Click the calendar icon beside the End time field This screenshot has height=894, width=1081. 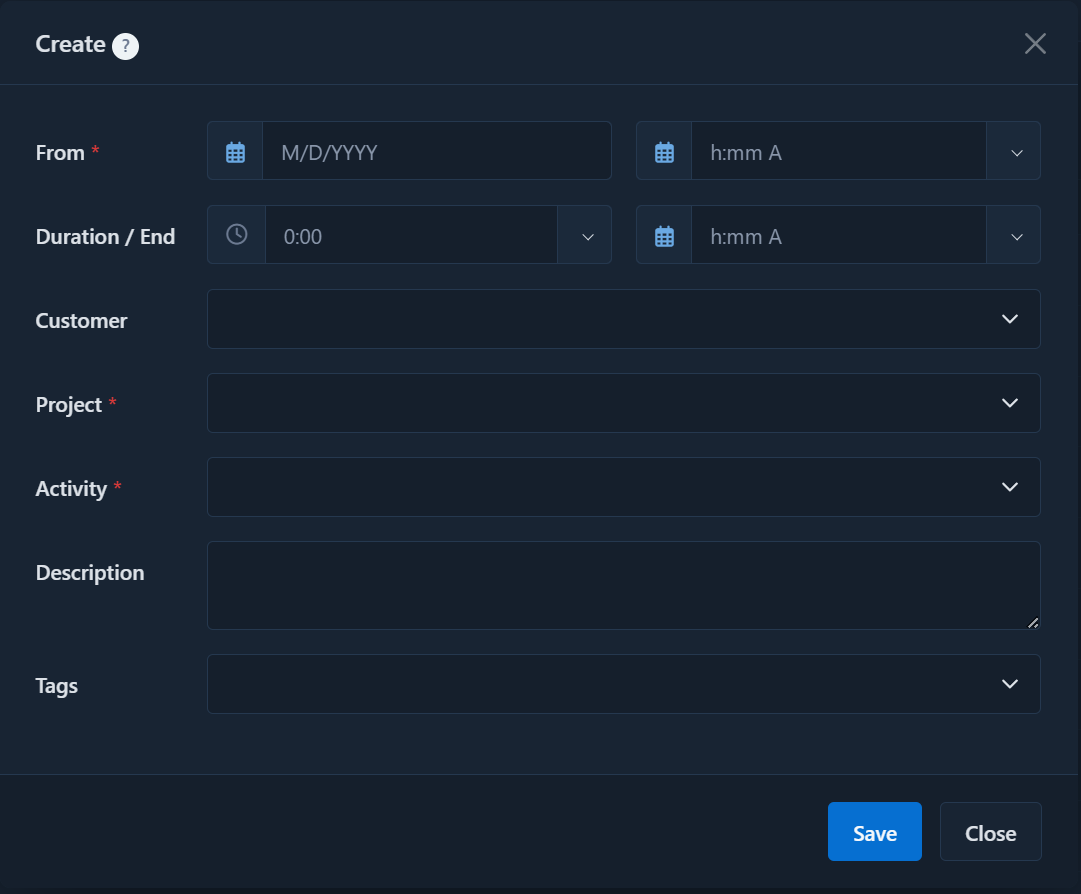[x=664, y=236]
